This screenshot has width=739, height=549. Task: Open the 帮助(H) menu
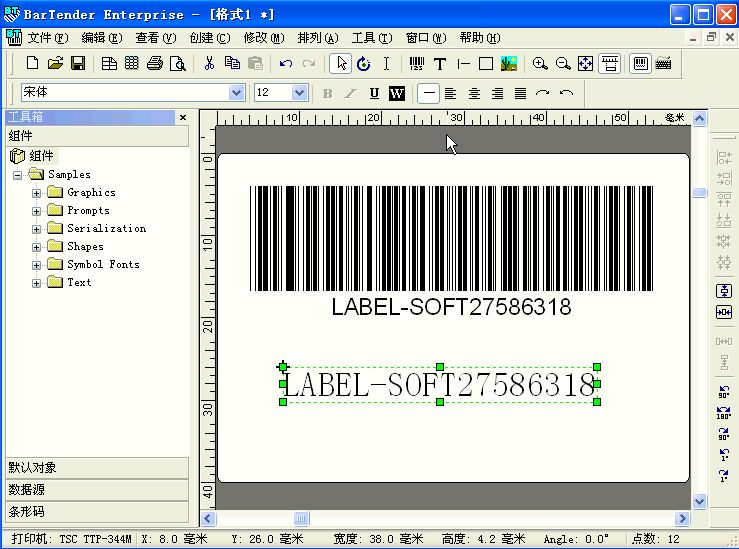click(480, 38)
